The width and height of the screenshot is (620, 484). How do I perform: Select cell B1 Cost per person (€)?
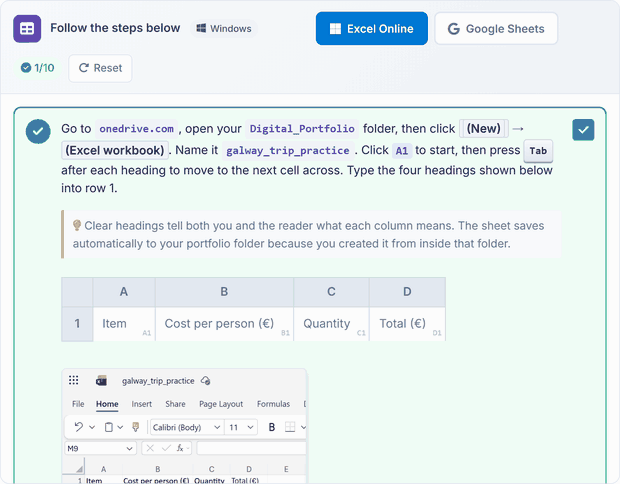pos(224,324)
